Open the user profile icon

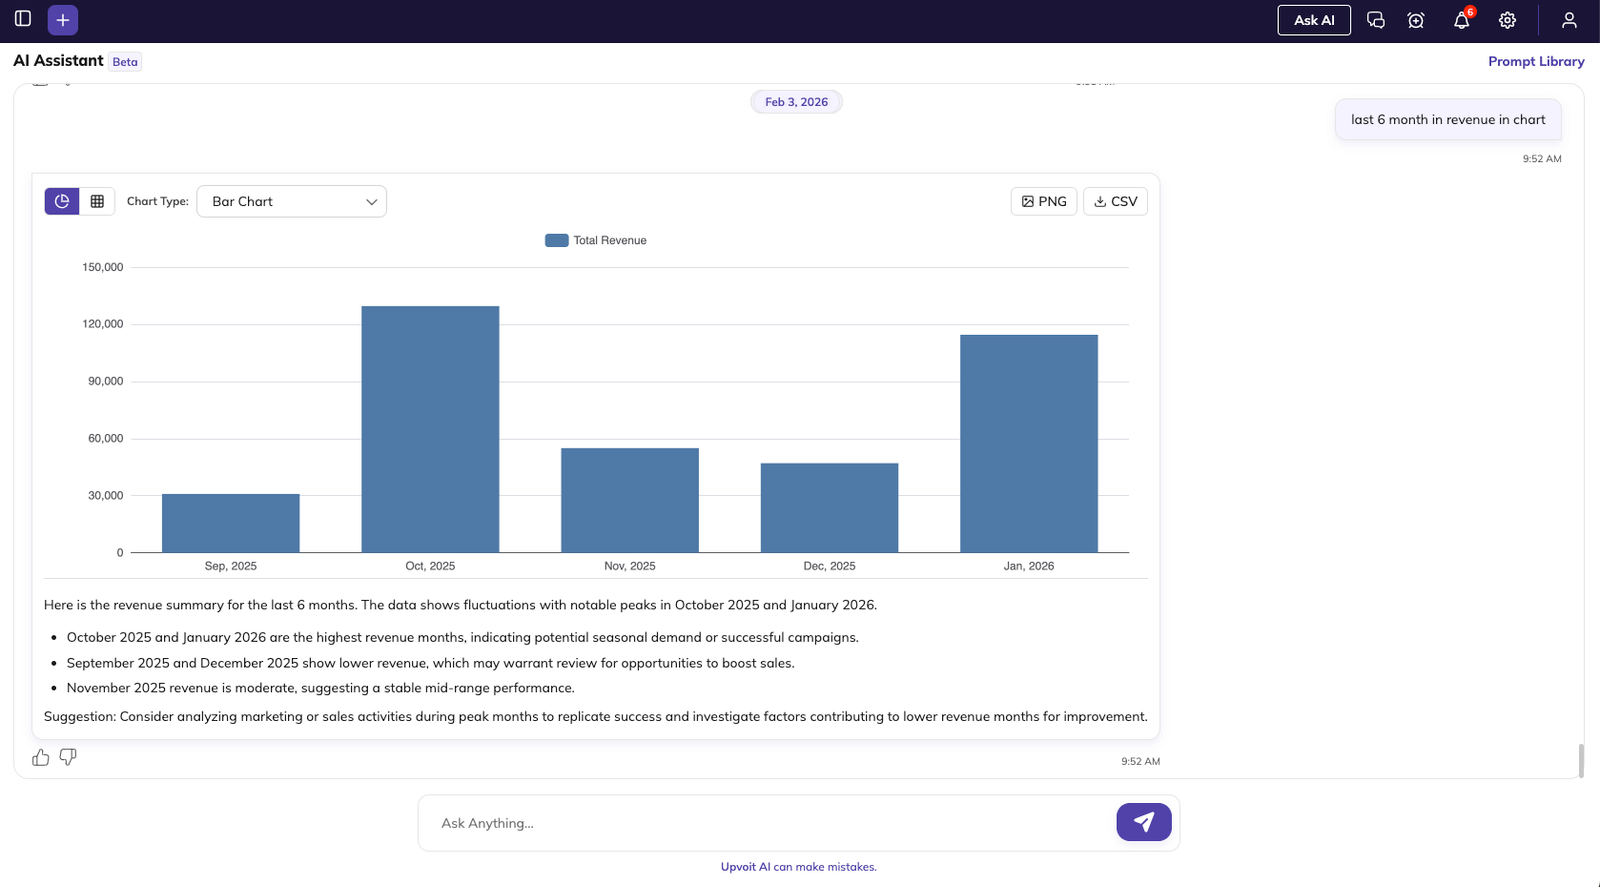click(x=1569, y=20)
